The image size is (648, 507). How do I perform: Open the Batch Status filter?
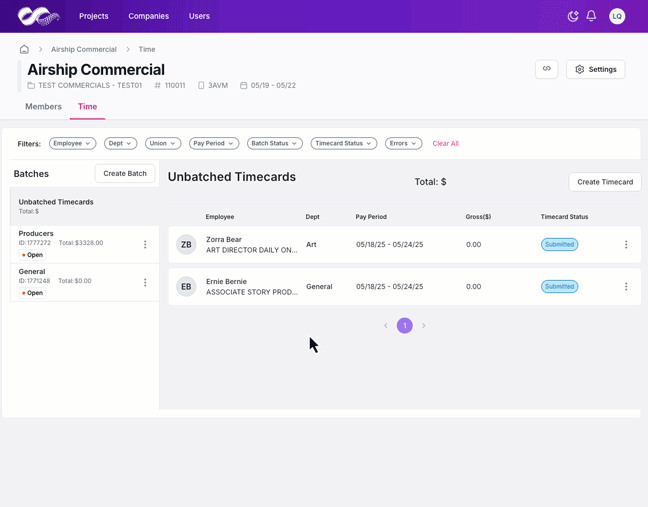pos(274,144)
